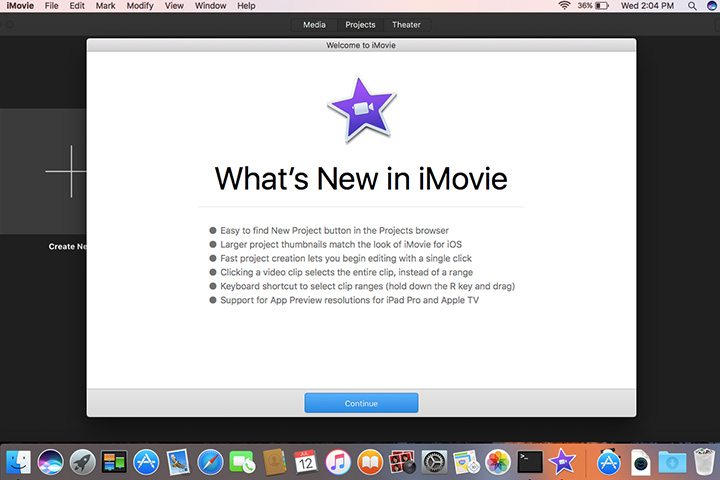
Task: Click the Siri icon in the menu bar
Action: [x=712, y=6]
